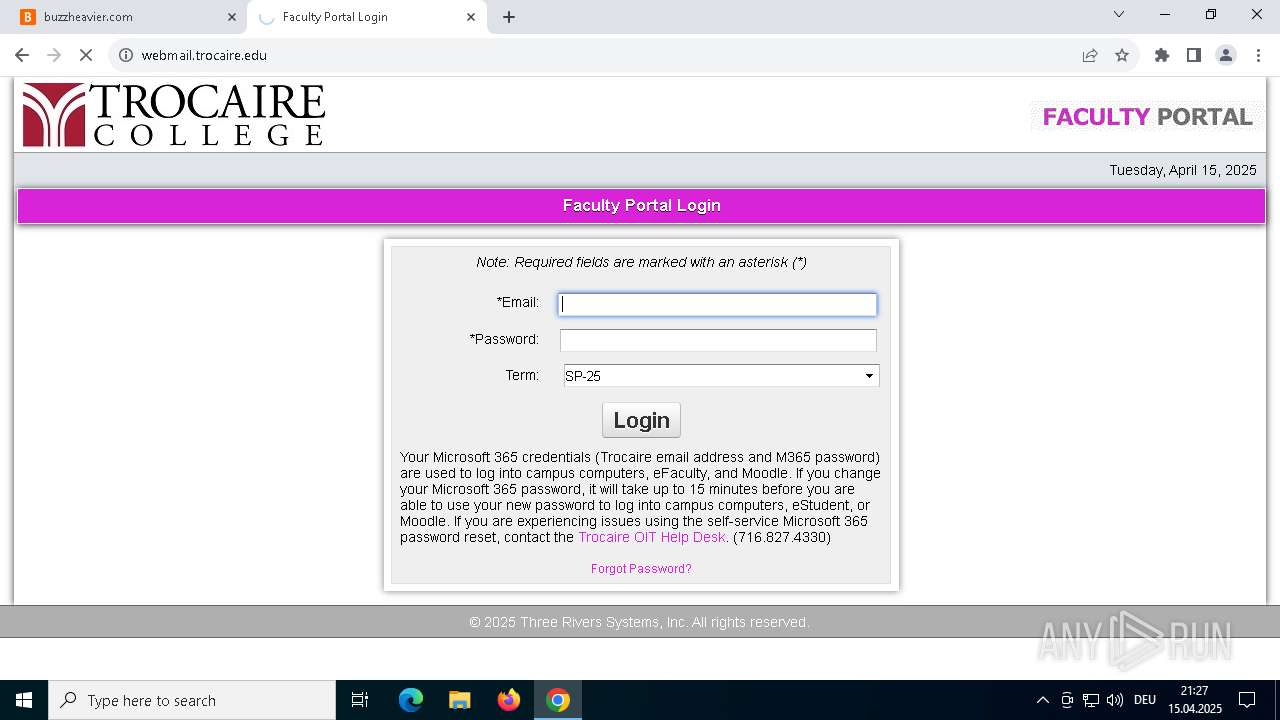Bookmark this page with the star icon

[x=1122, y=55]
